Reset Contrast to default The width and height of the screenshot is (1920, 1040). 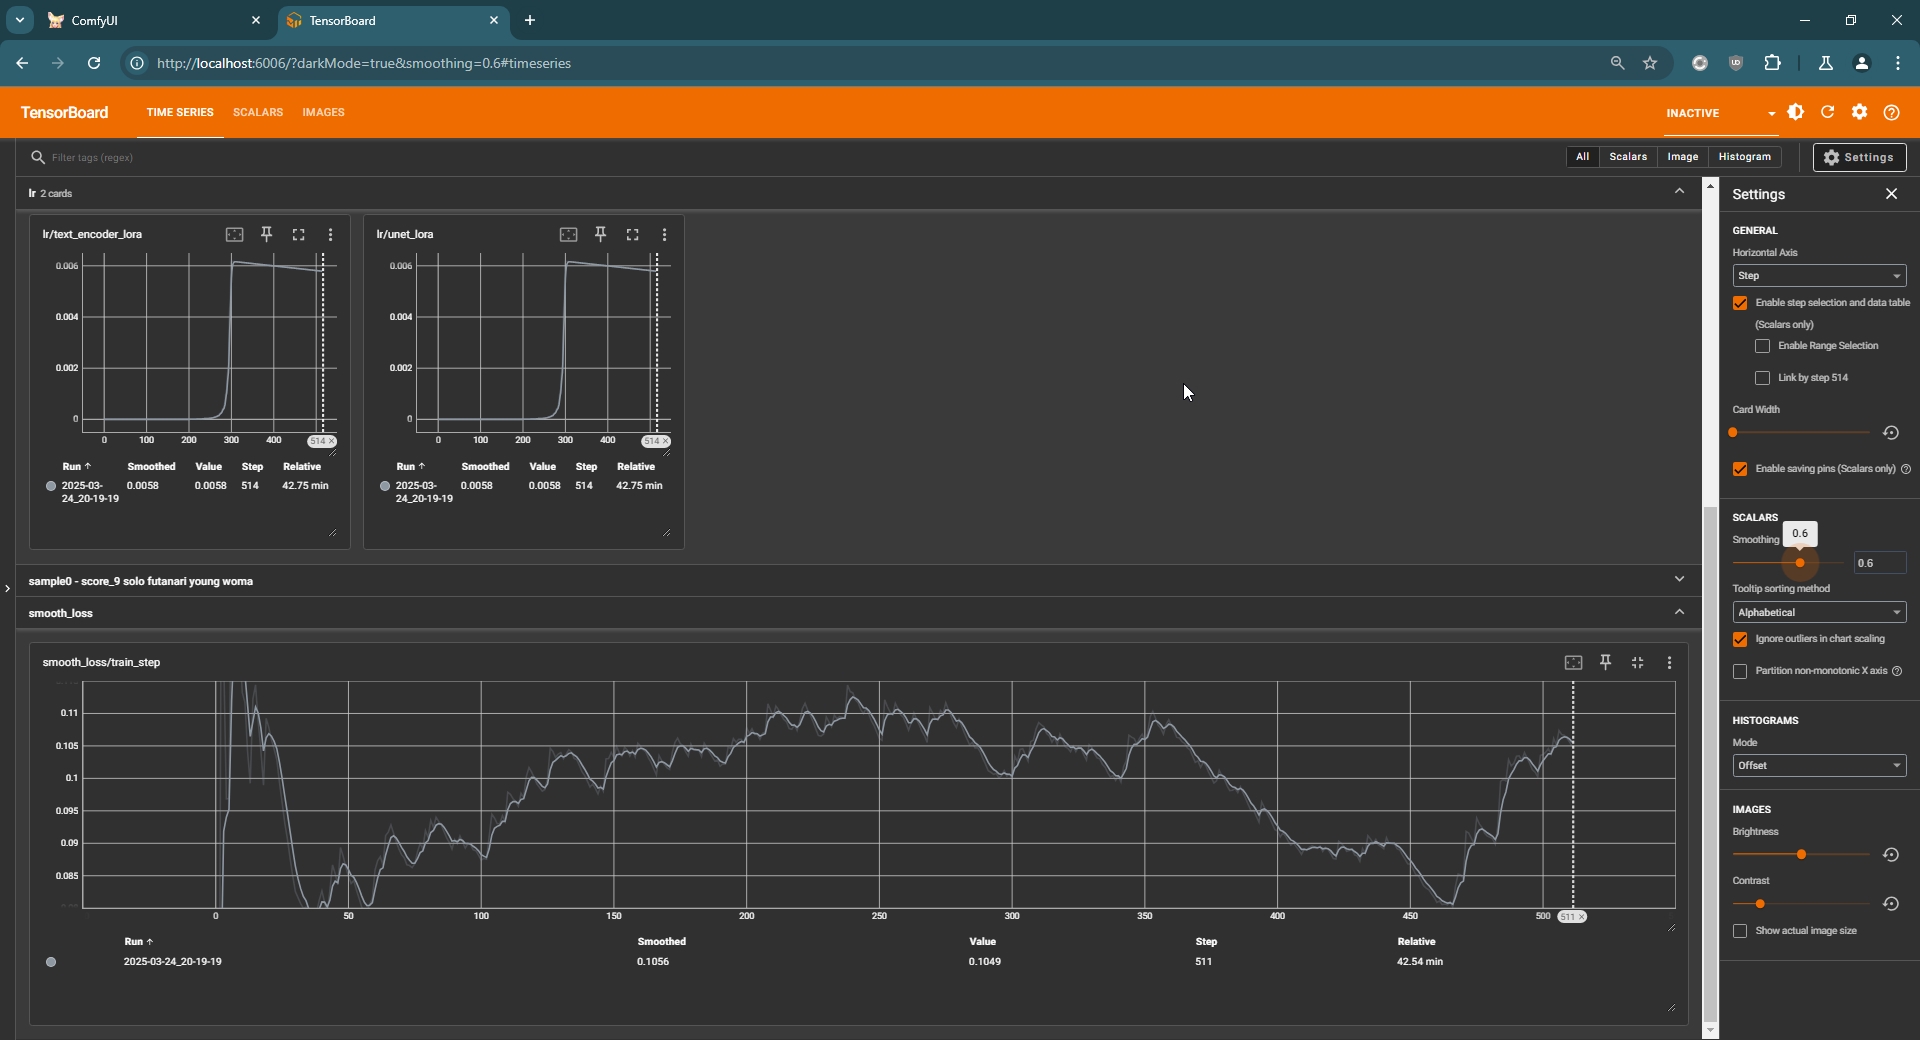point(1890,904)
